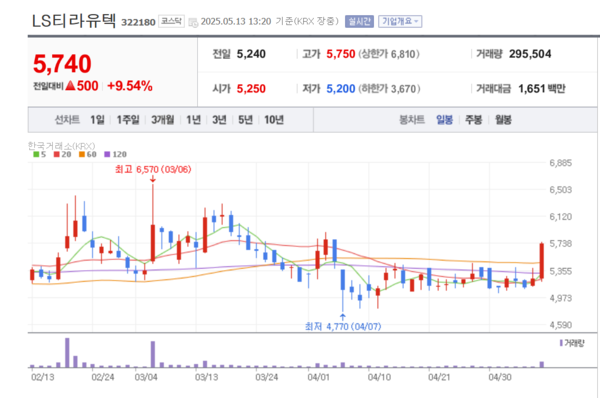Select the 3년 line chart tab

click(219, 120)
